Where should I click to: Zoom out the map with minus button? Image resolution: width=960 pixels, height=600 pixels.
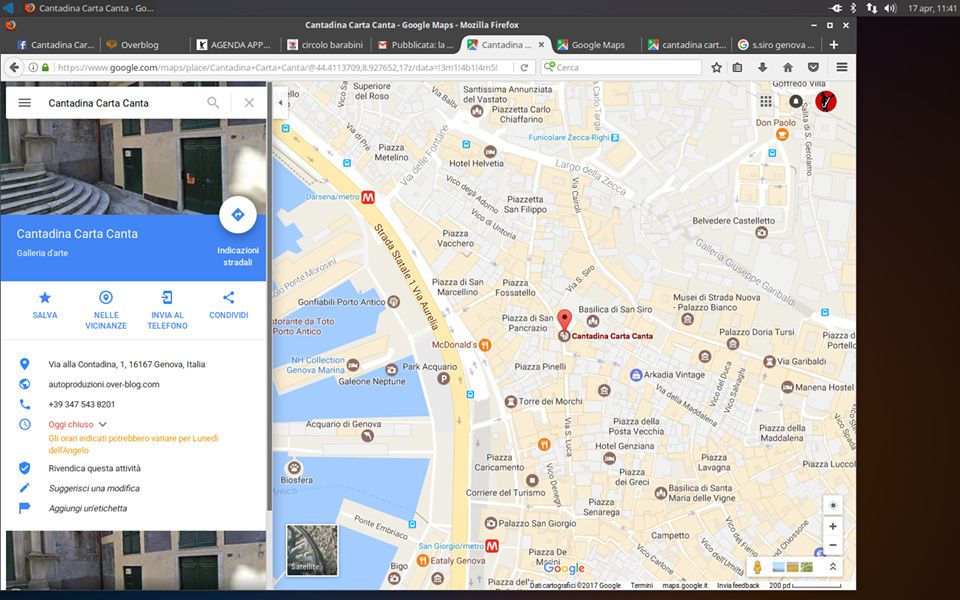click(x=833, y=545)
